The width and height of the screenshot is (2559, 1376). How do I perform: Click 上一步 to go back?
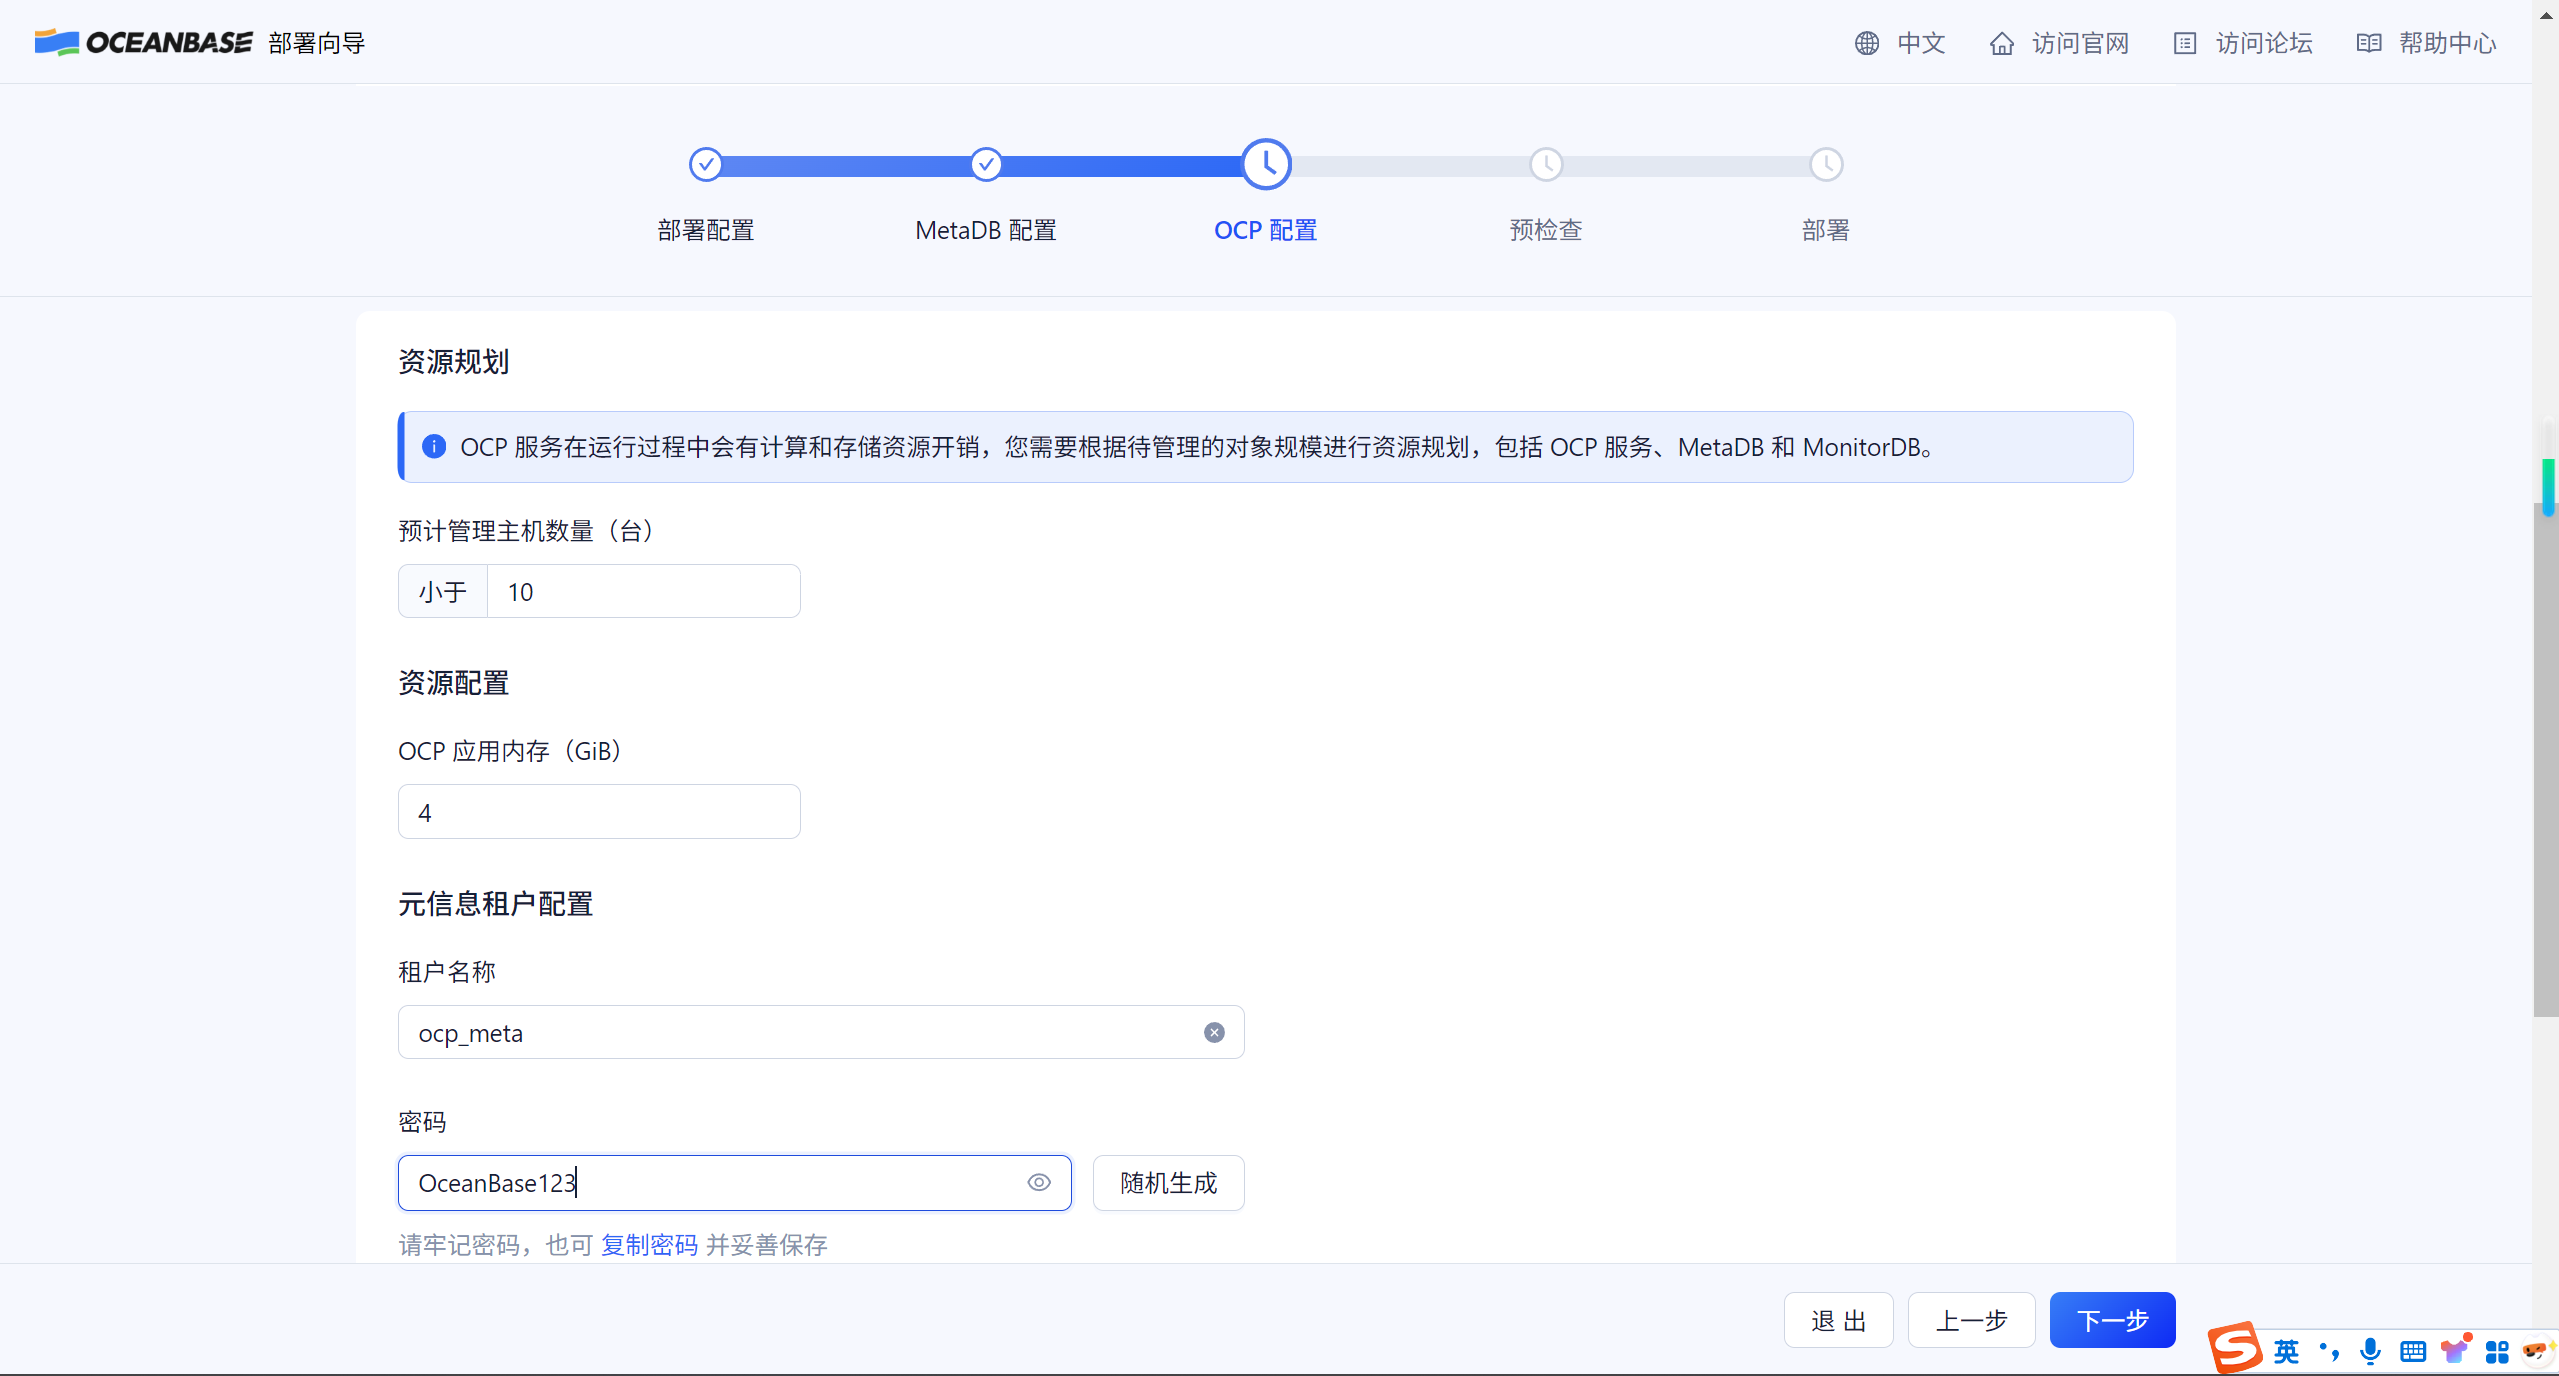coord(1970,1319)
